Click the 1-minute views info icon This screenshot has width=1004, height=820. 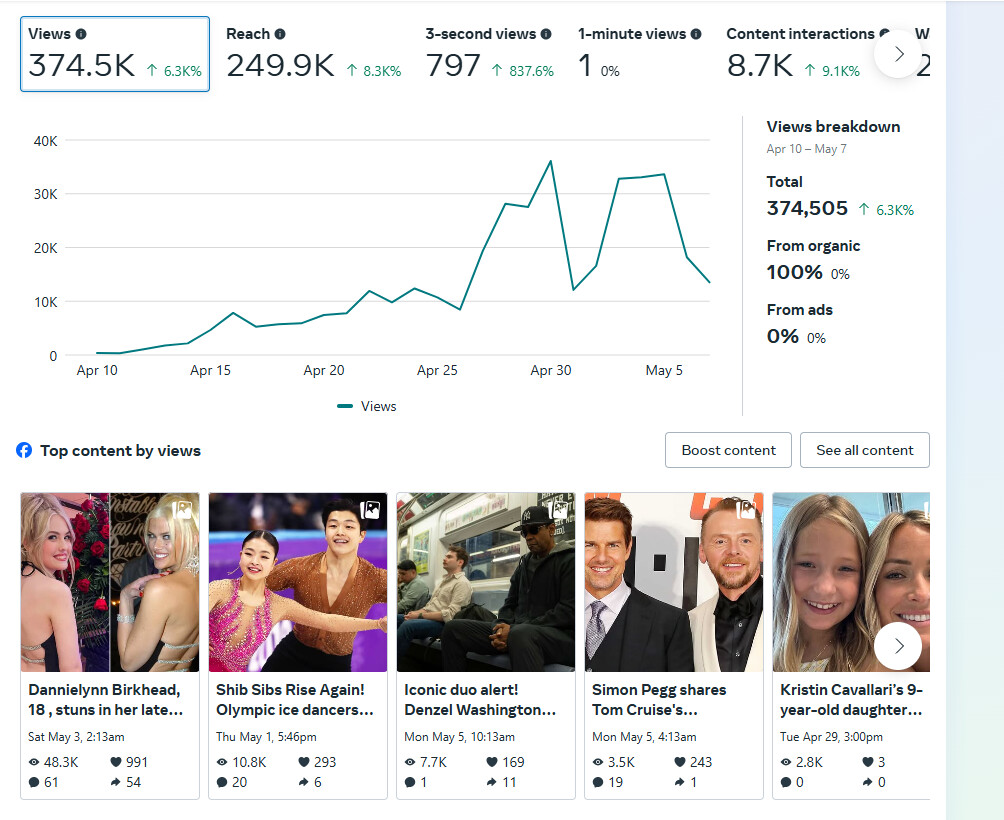pos(695,34)
